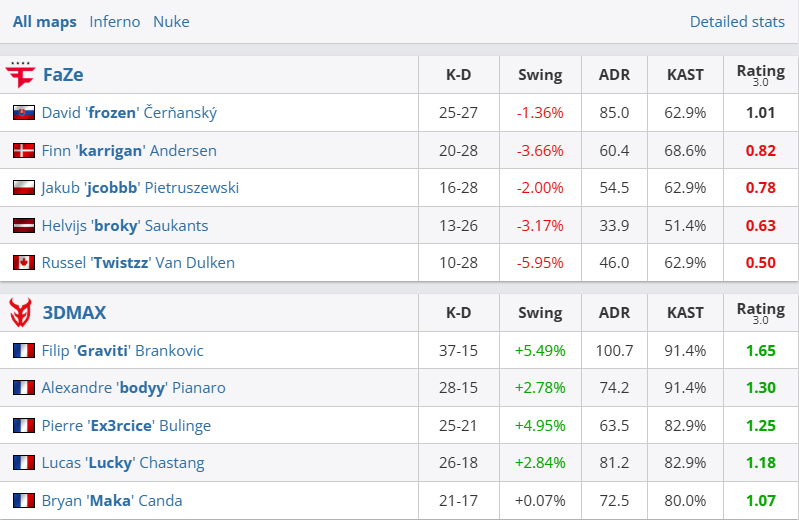Click the Canada flag beside Twistzz
Viewport: 799px width, 520px height.
click(24, 263)
